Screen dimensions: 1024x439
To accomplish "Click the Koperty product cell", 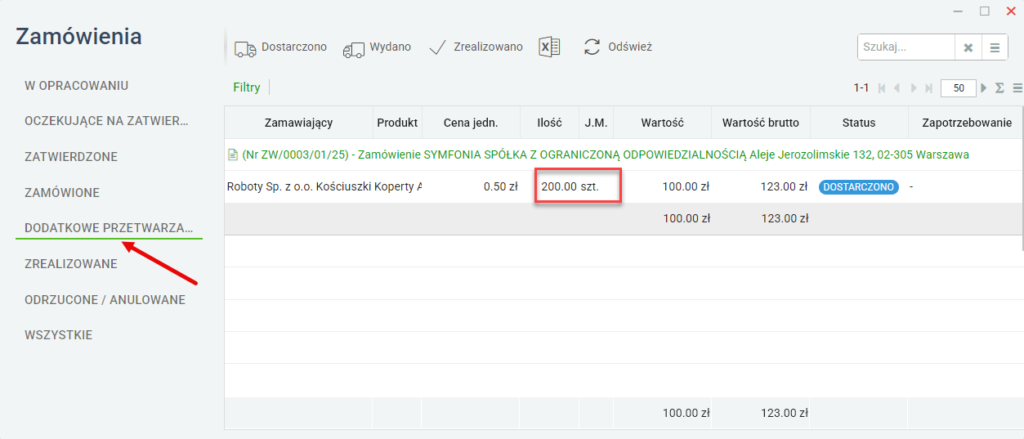I will (x=398, y=187).
